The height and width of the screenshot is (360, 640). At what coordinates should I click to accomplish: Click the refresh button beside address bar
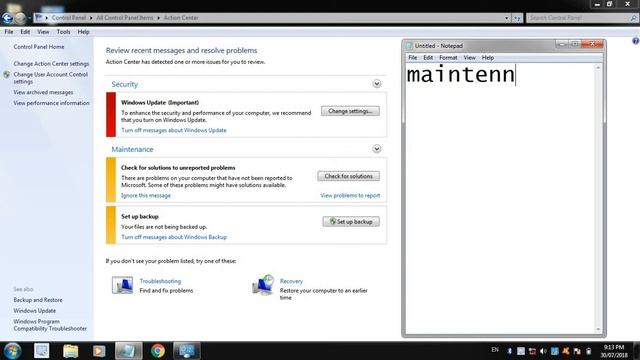(x=517, y=18)
